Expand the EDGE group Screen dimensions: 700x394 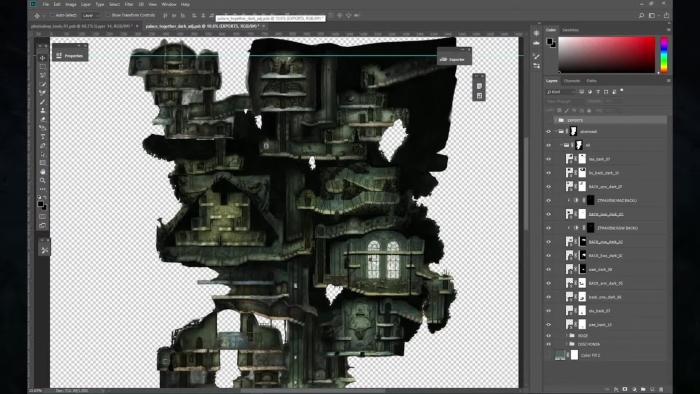coord(567,336)
